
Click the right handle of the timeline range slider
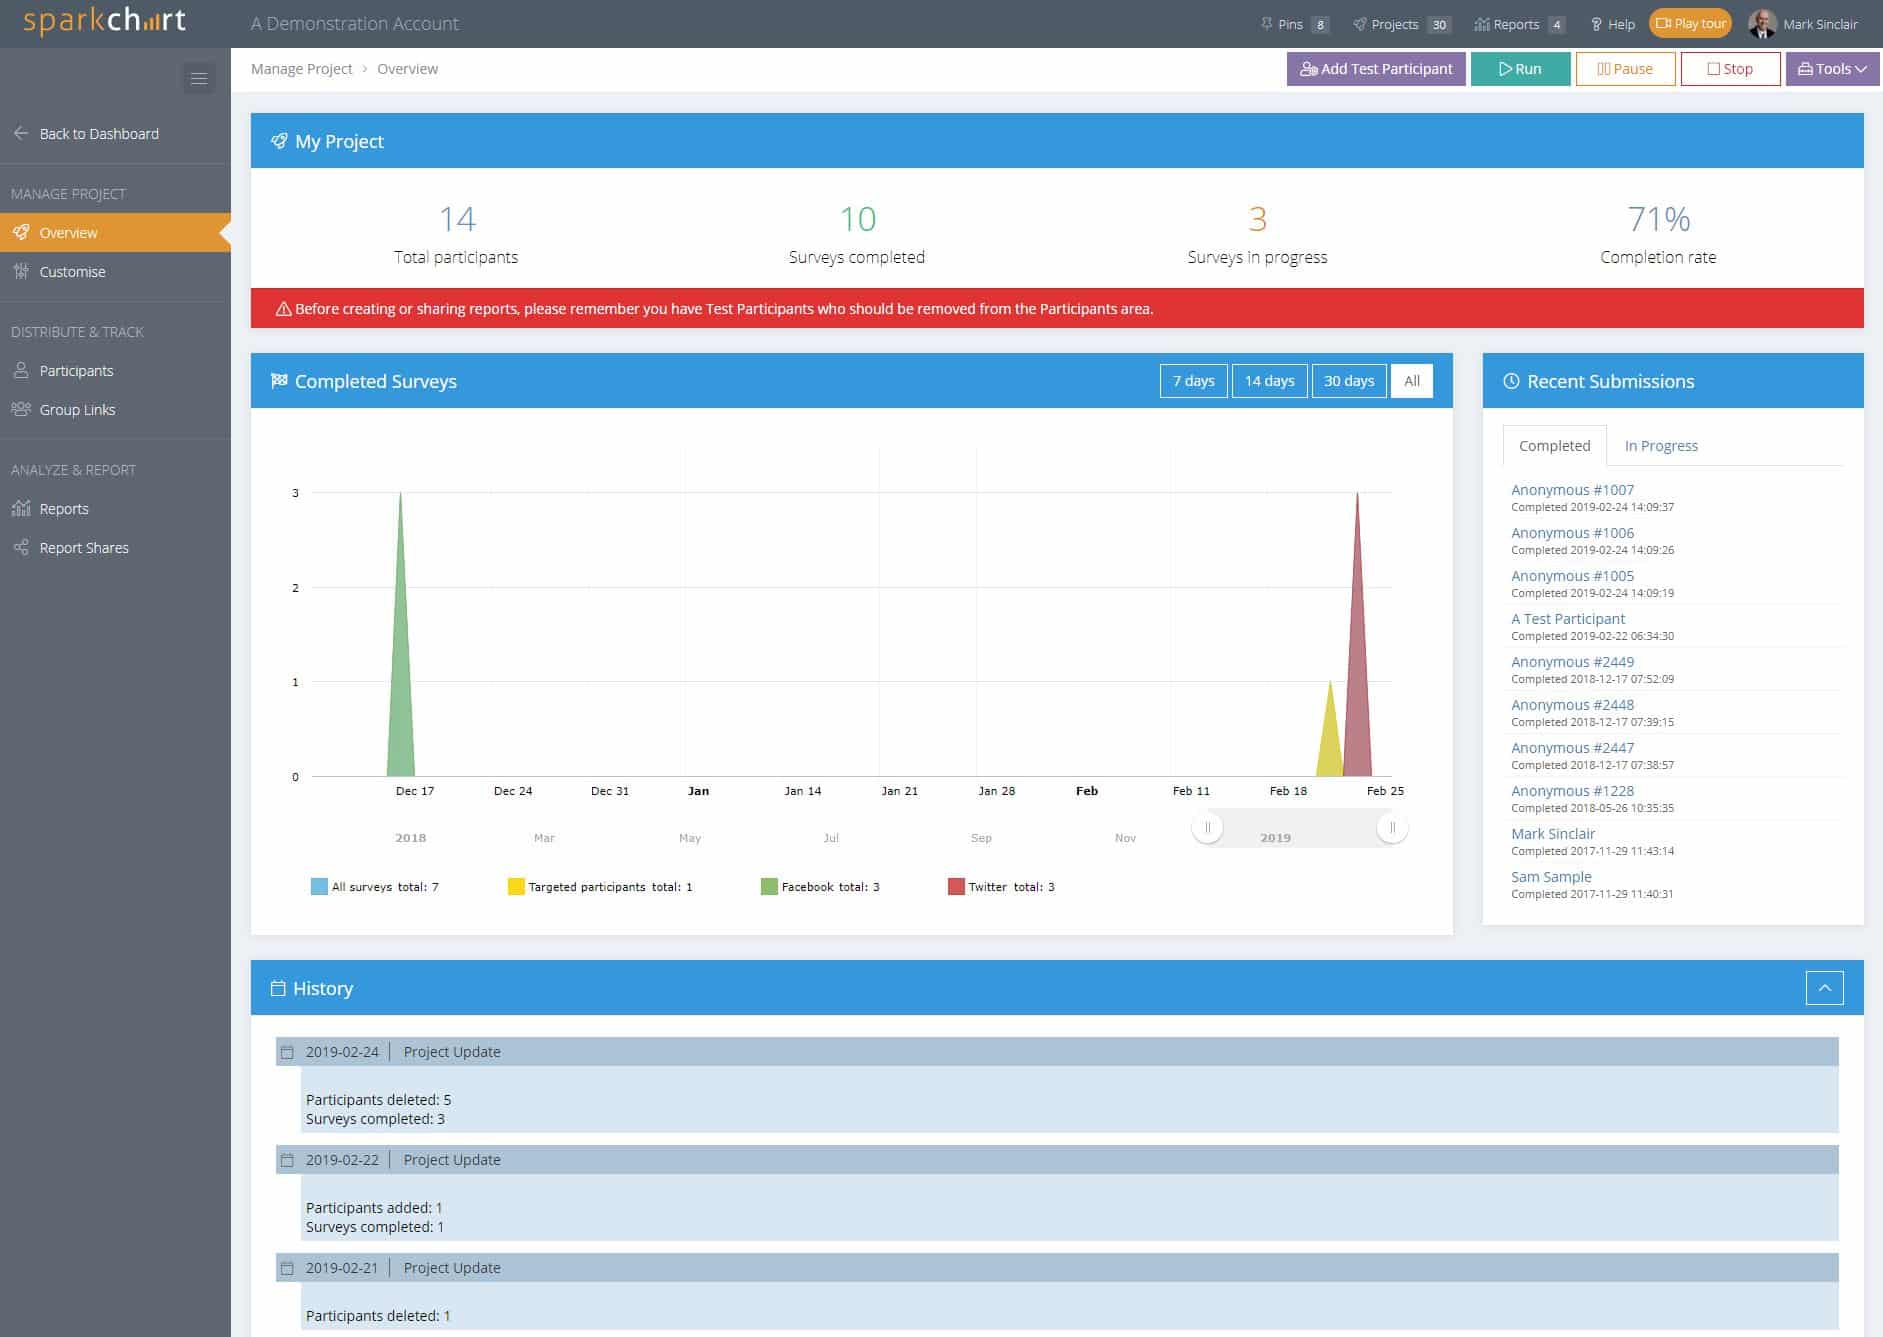coord(1392,828)
